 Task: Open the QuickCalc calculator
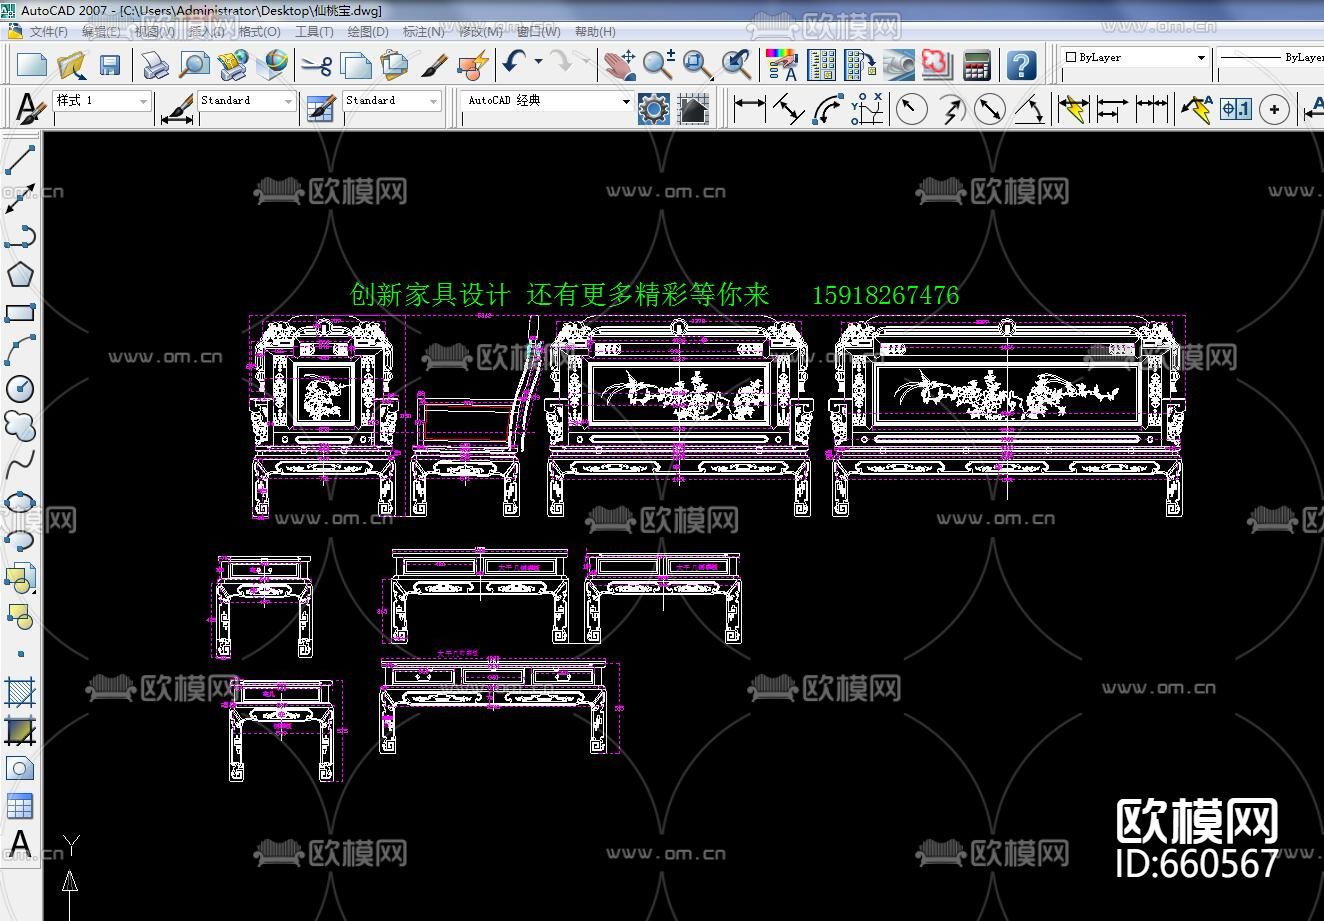pos(976,66)
